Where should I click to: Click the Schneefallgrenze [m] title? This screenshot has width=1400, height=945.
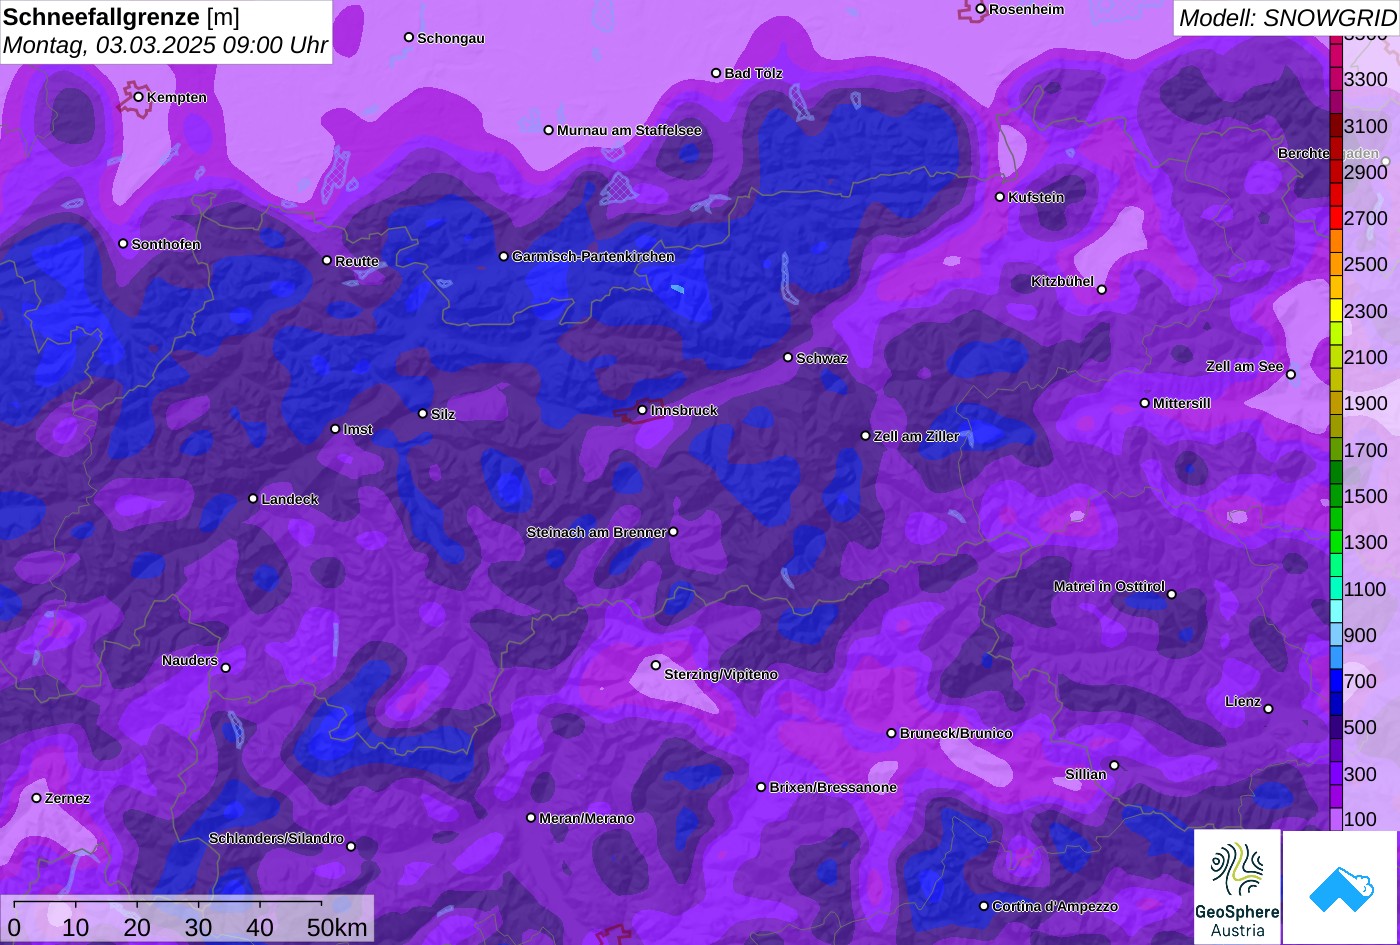pos(121,17)
